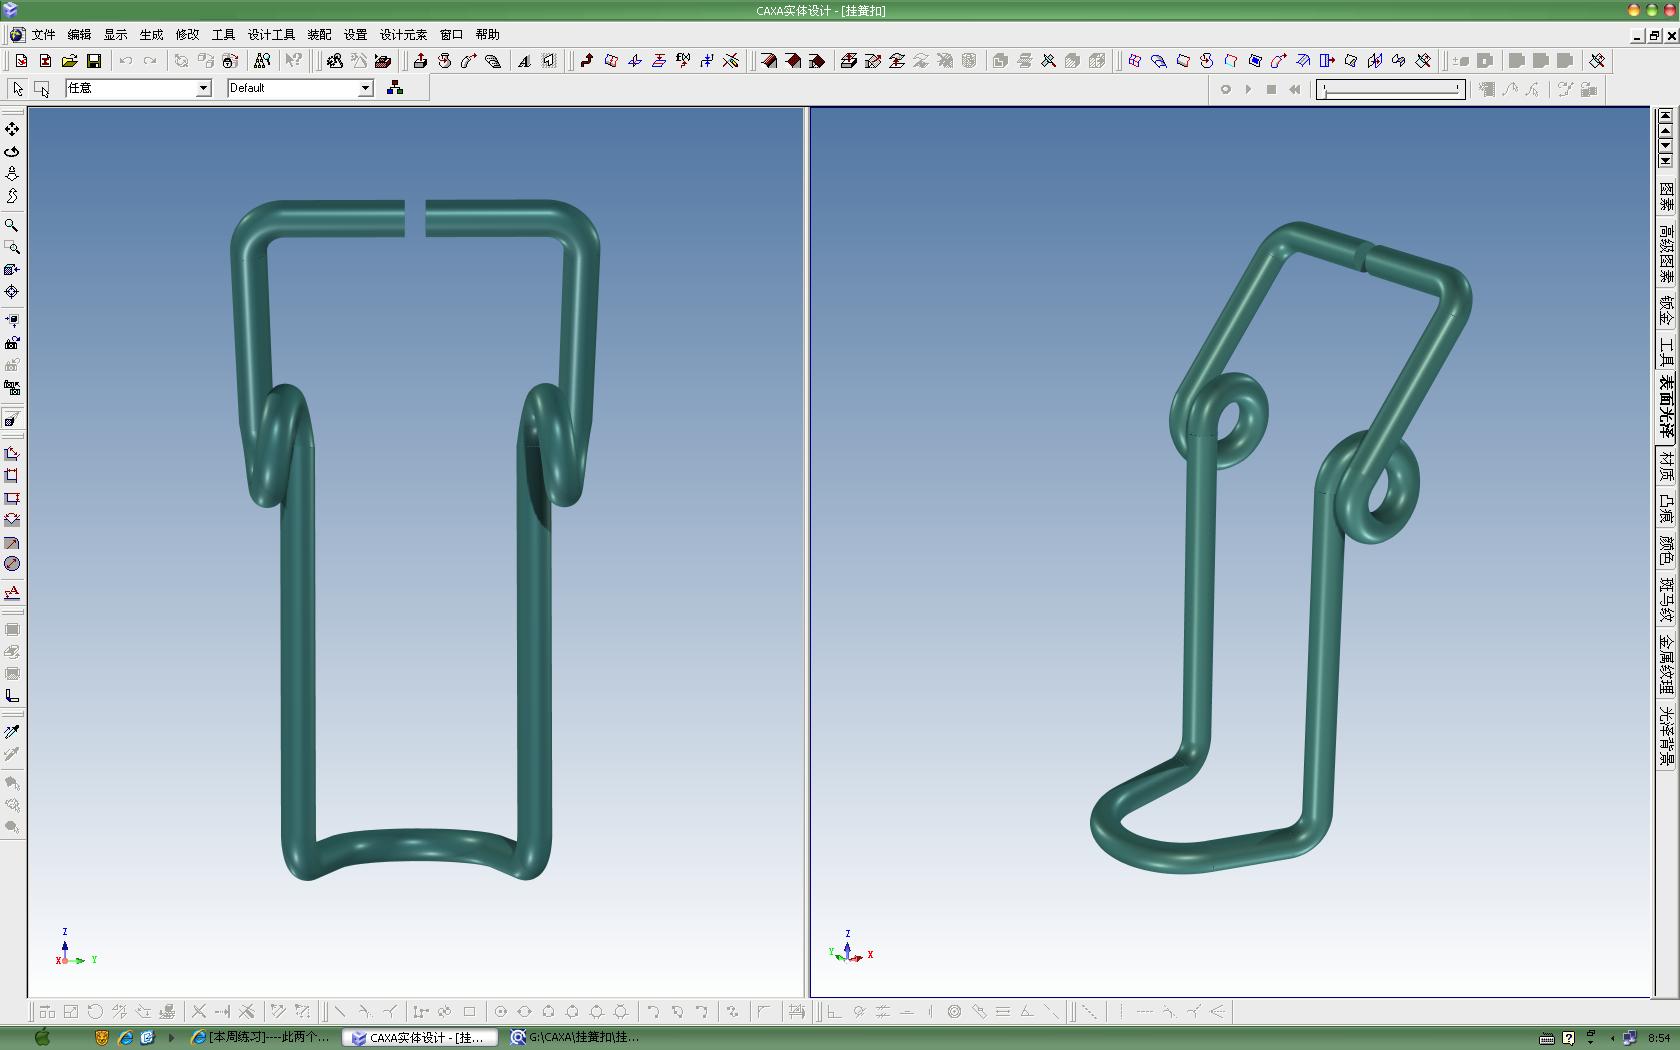Image resolution: width=1680 pixels, height=1050 pixels.
Task: Select the extrude feature tool icon
Action: tap(420, 61)
